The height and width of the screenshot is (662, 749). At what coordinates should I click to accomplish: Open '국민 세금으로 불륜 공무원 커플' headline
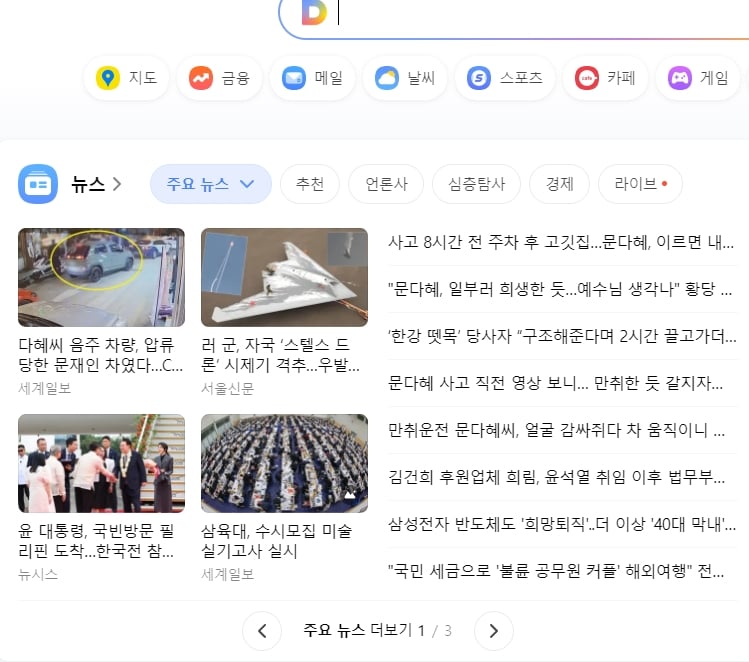[556, 571]
